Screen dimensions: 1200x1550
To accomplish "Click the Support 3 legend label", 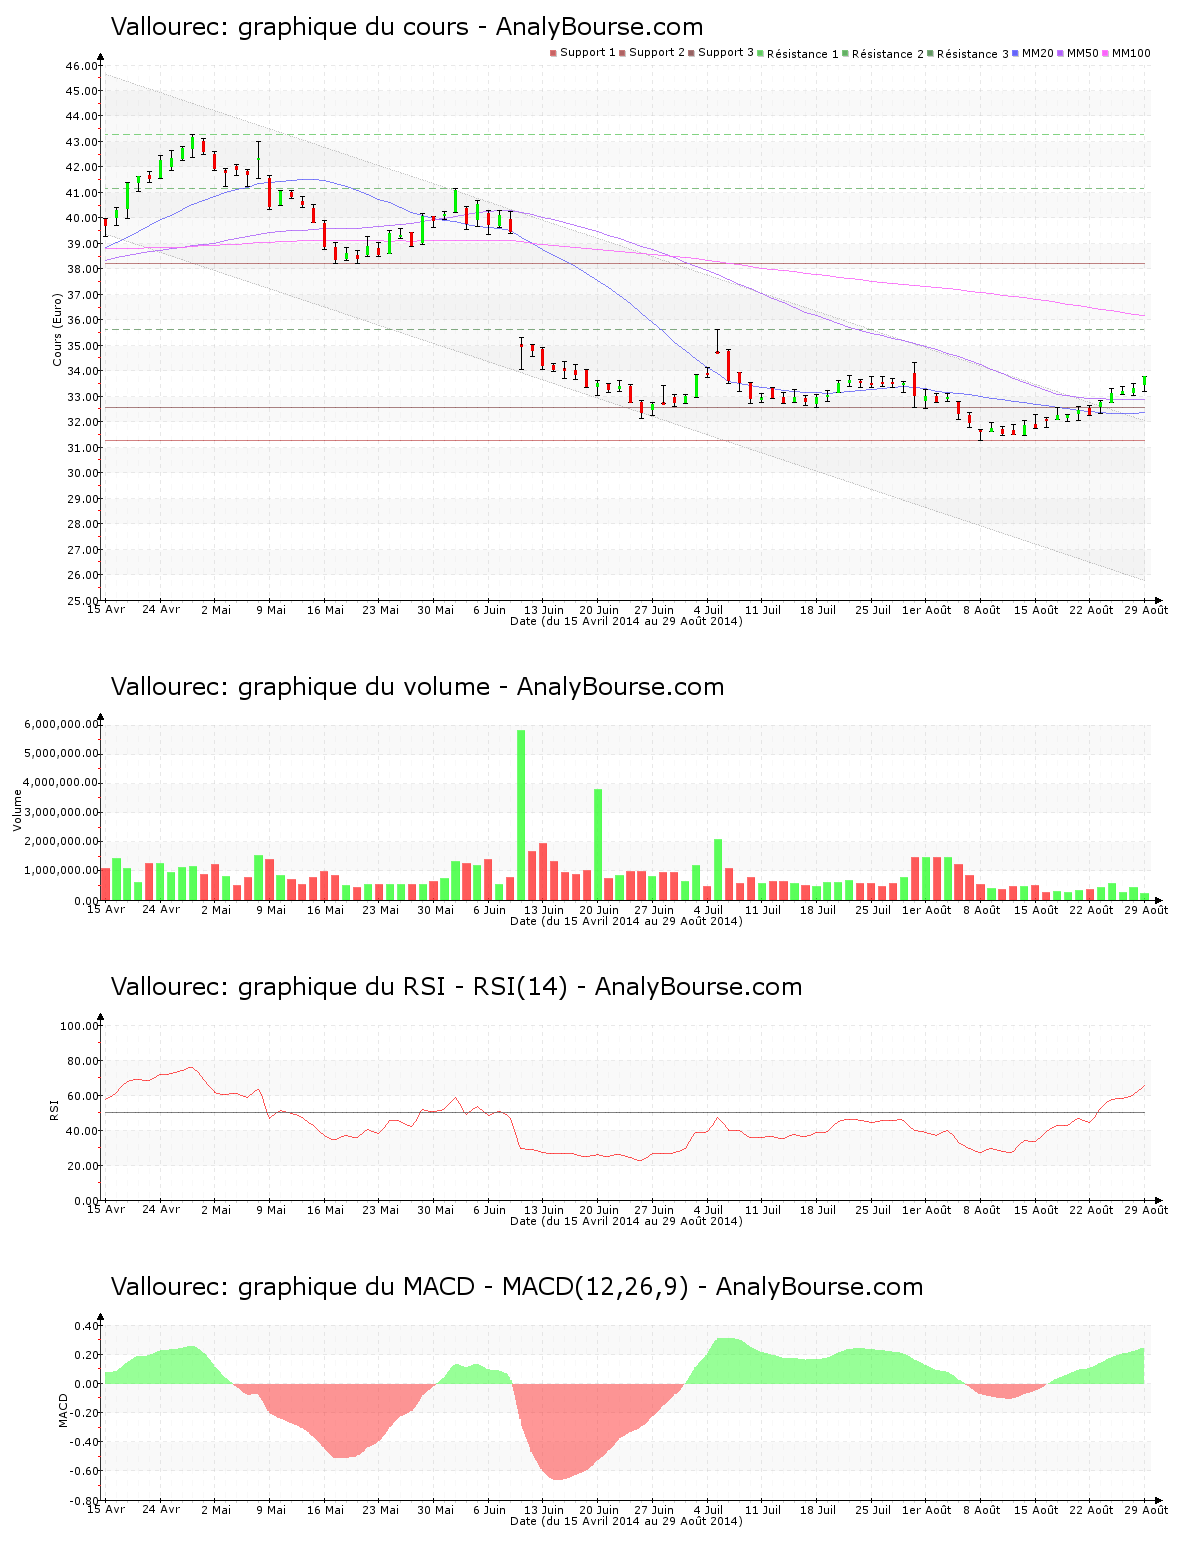I will 726,52.
